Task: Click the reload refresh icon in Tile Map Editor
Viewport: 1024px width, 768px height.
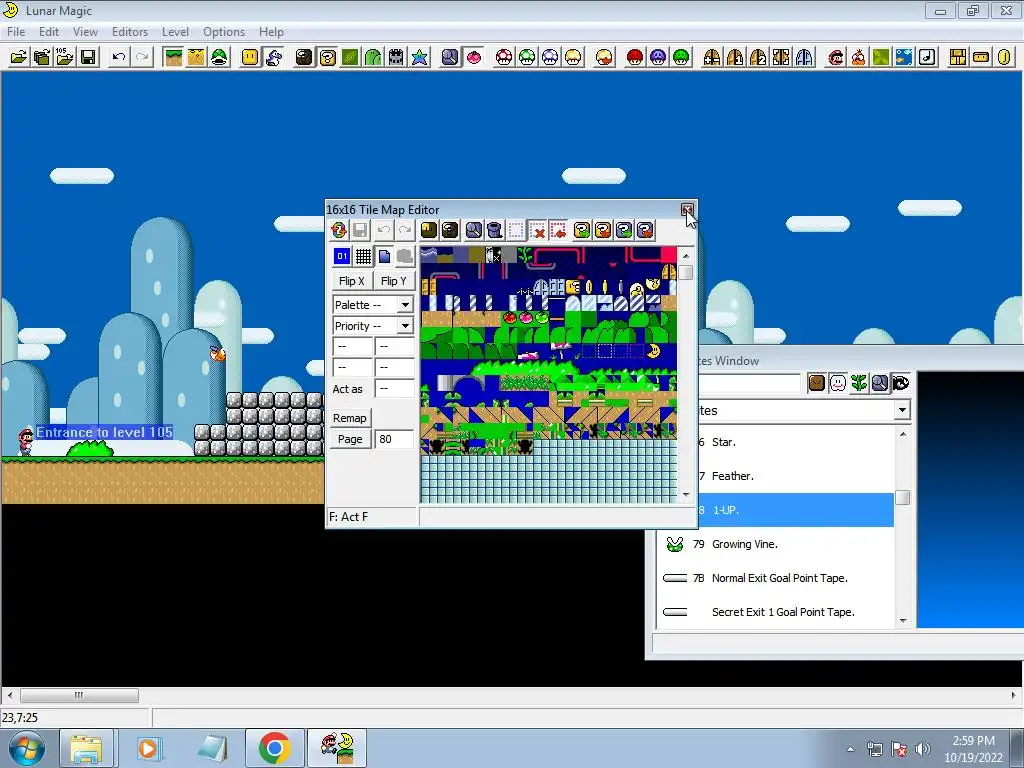Action: click(339, 230)
